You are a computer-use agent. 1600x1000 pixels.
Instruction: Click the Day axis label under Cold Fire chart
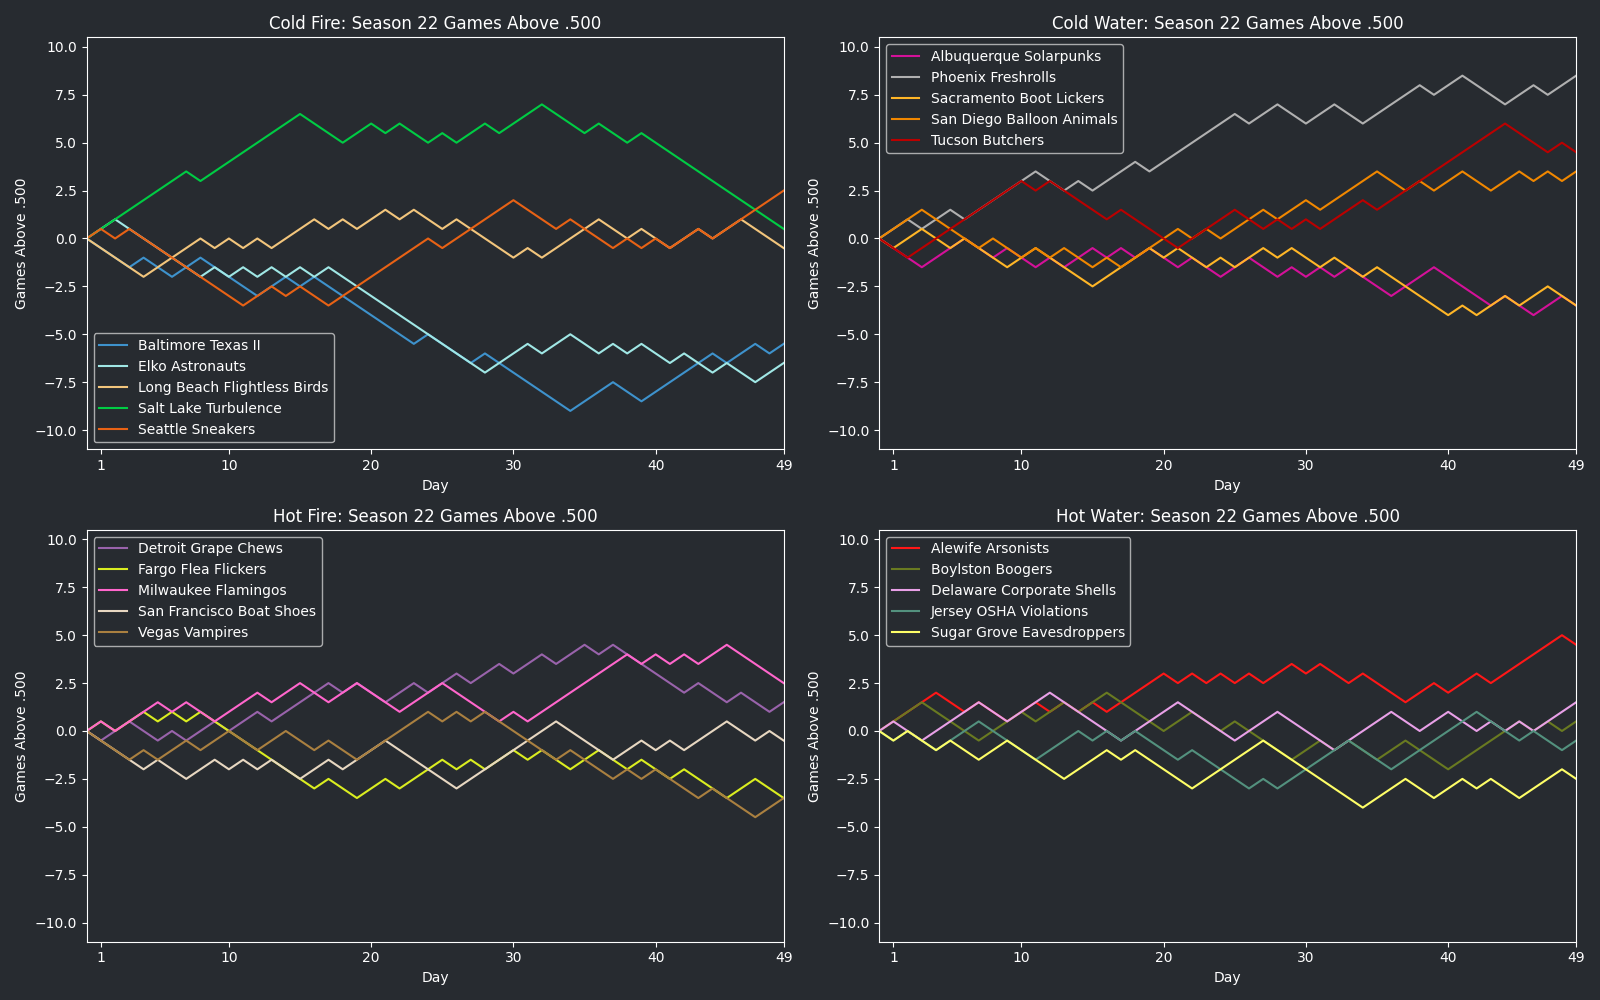[435, 485]
